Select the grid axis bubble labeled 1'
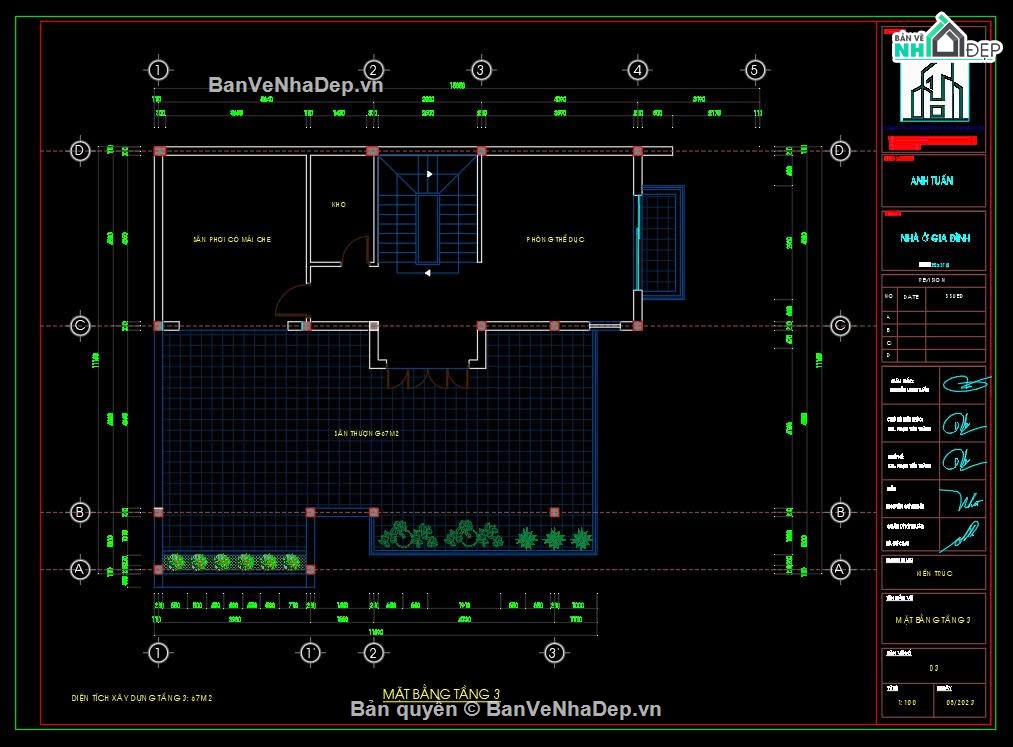This screenshot has width=1013, height=747. point(310,653)
